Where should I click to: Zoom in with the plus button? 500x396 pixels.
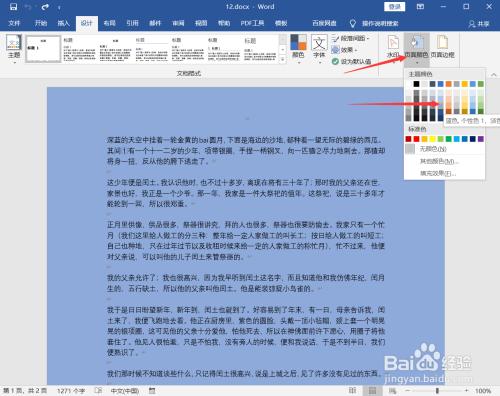tap(466, 390)
